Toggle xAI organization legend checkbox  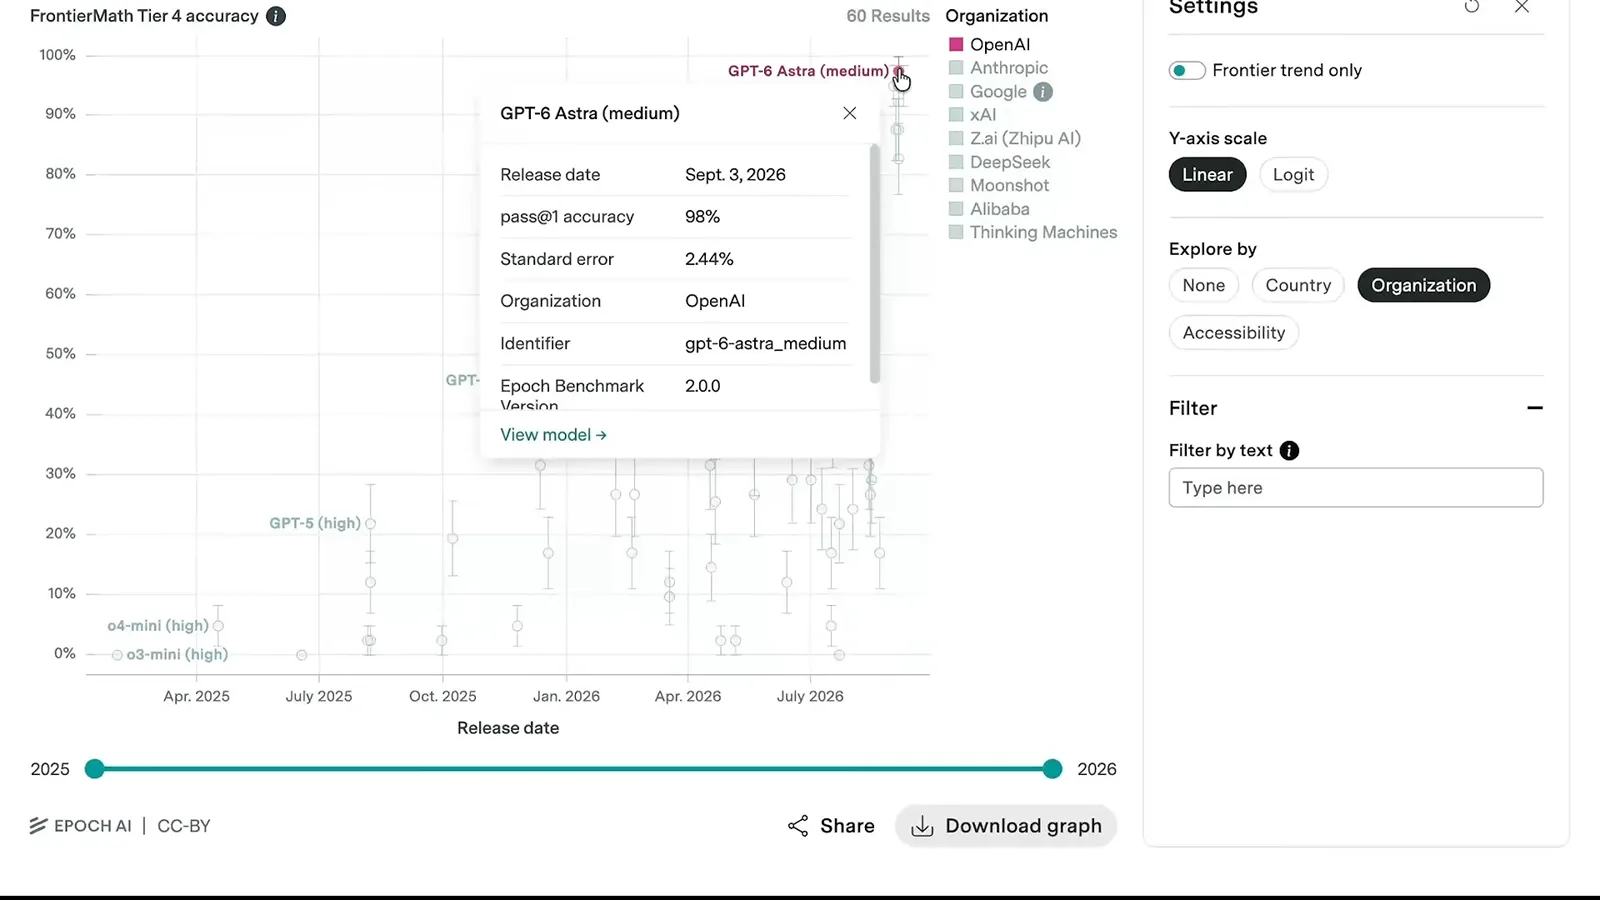pyautogui.click(x=956, y=115)
